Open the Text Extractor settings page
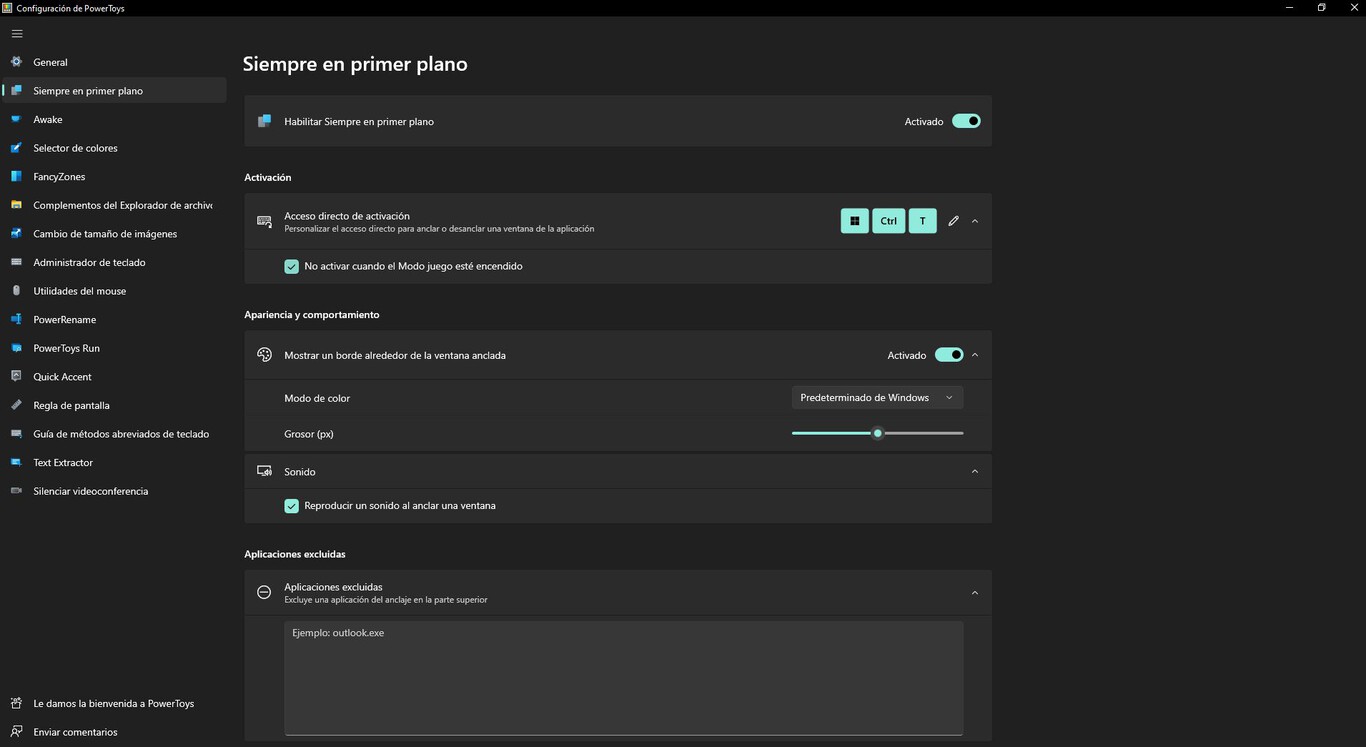 pos(63,462)
